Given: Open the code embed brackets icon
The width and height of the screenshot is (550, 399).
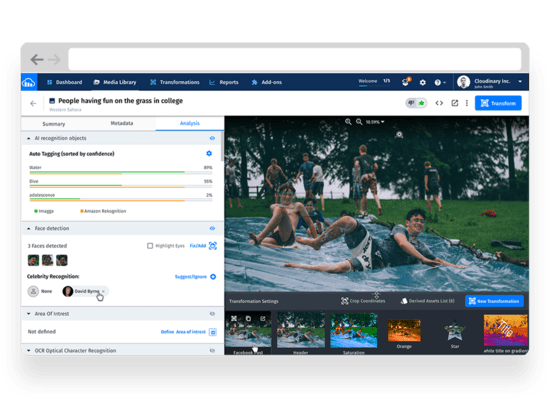Looking at the screenshot, I should [439, 103].
